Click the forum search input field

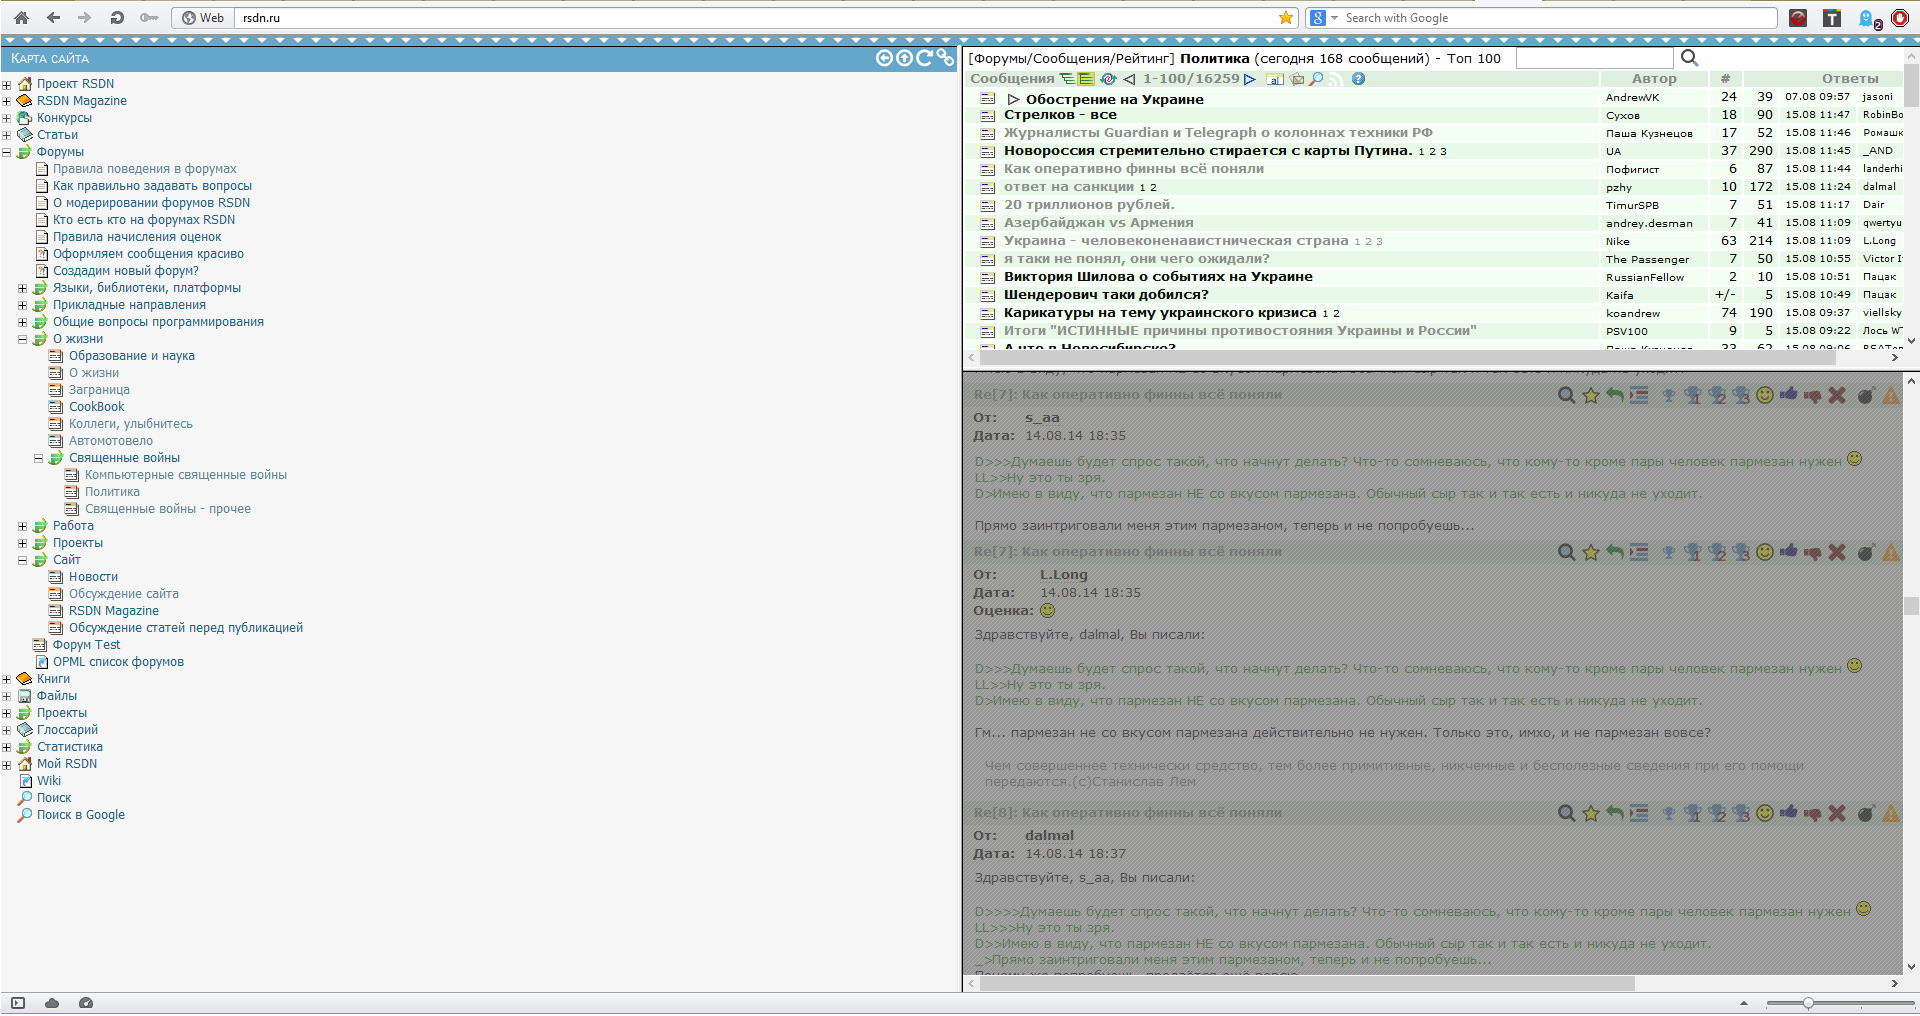1594,58
